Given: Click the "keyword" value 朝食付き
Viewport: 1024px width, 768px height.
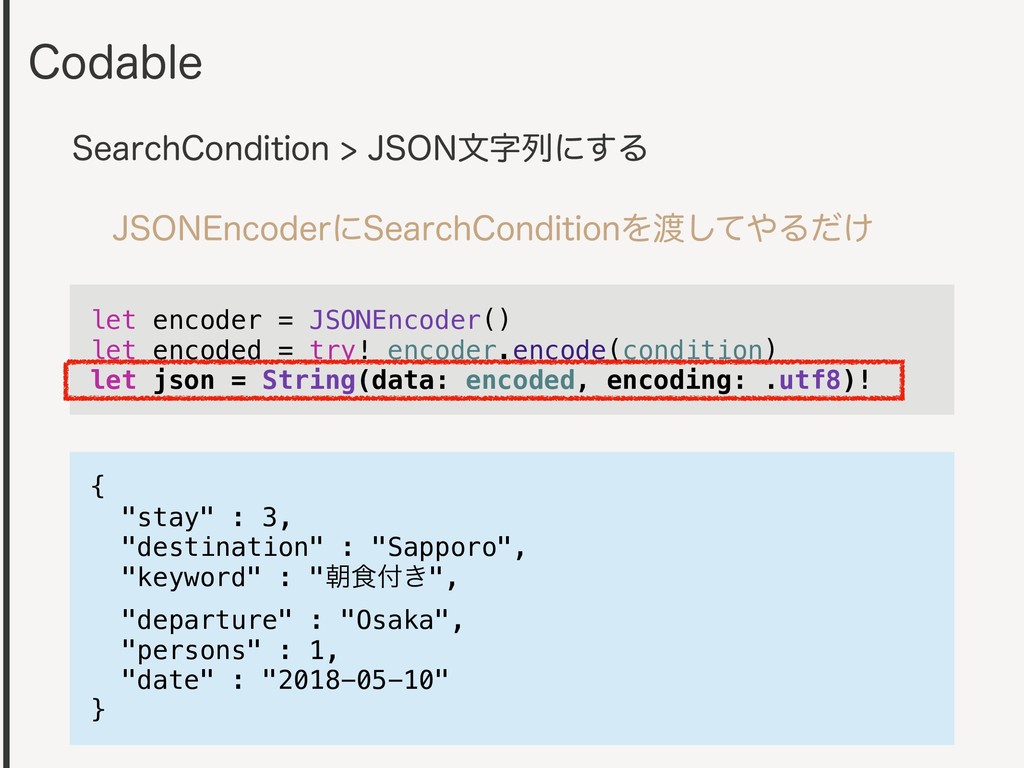Looking at the screenshot, I should point(376,577).
